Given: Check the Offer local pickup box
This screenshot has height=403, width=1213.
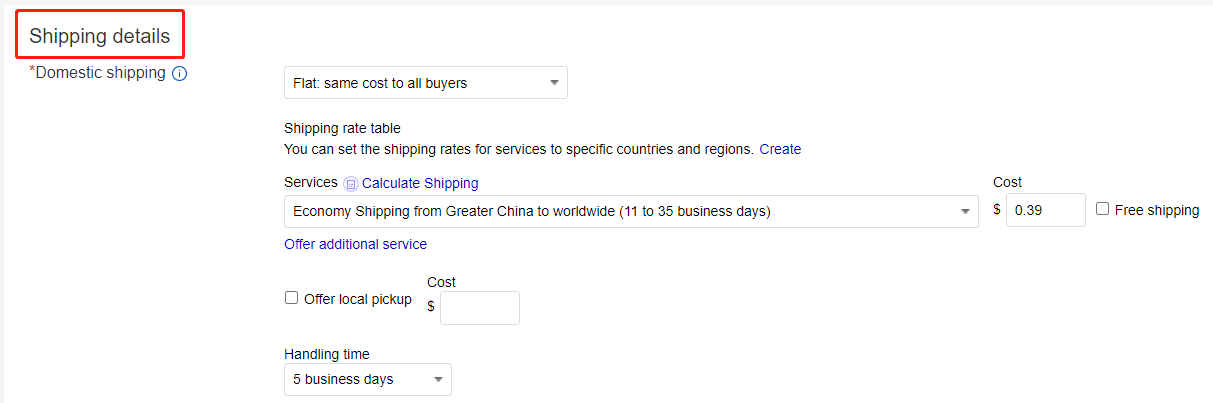Looking at the screenshot, I should tap(292, 298).
